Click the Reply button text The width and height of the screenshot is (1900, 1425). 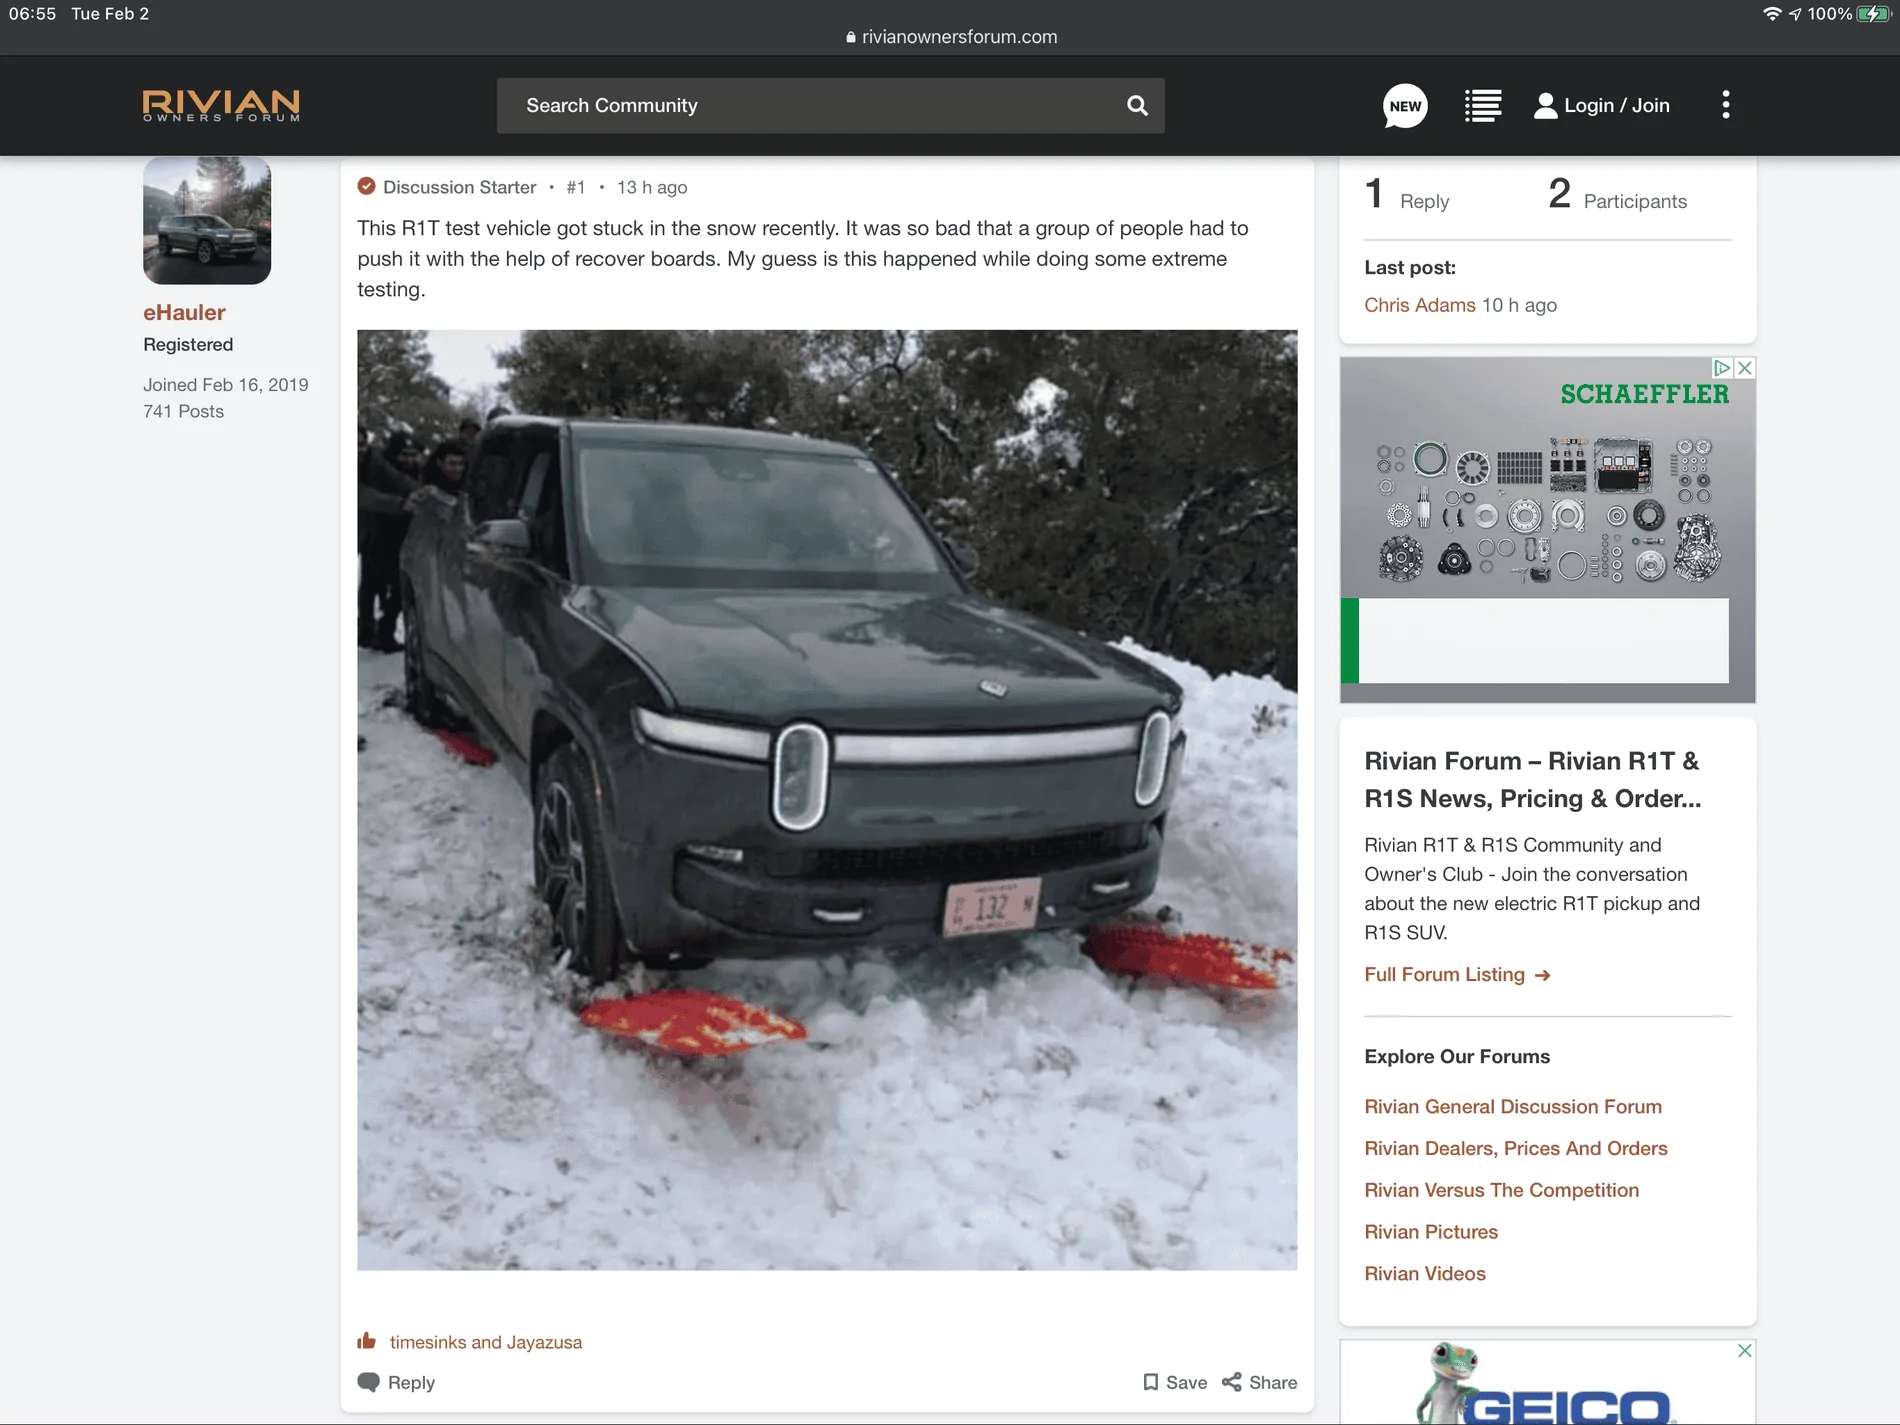(x=411, y=1382)
